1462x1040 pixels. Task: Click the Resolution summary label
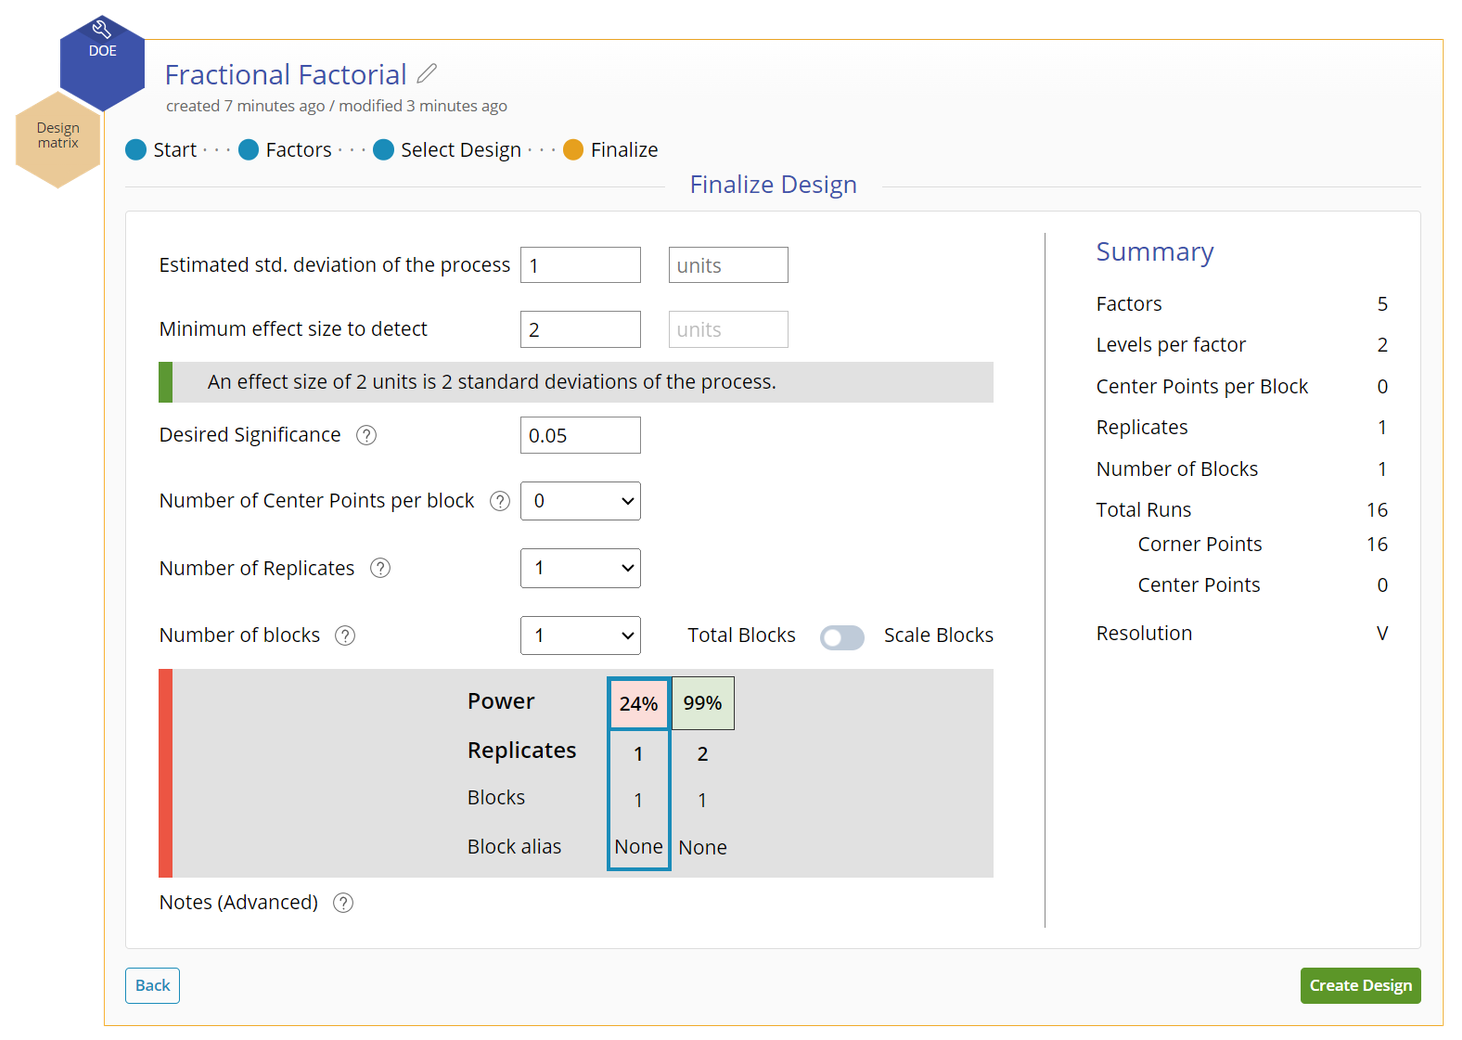[x=1144, y=633]
